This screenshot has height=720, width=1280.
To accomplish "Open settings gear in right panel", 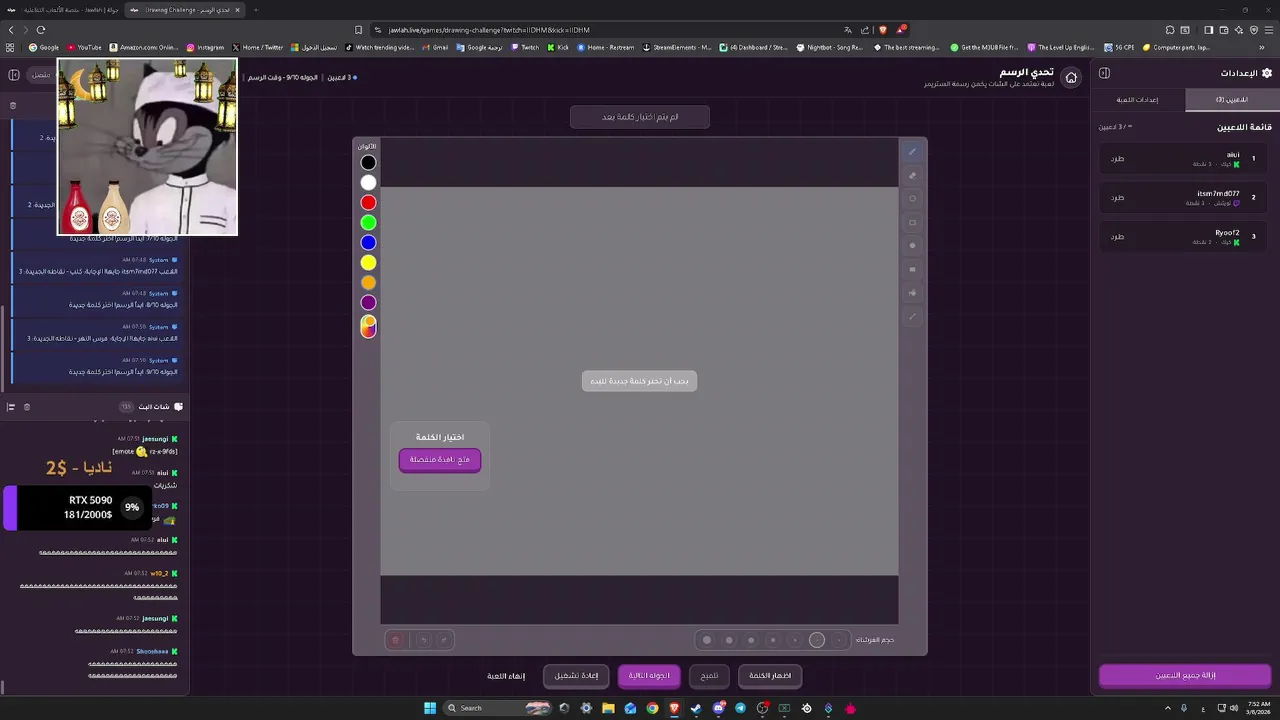I will coord(1267,73).
